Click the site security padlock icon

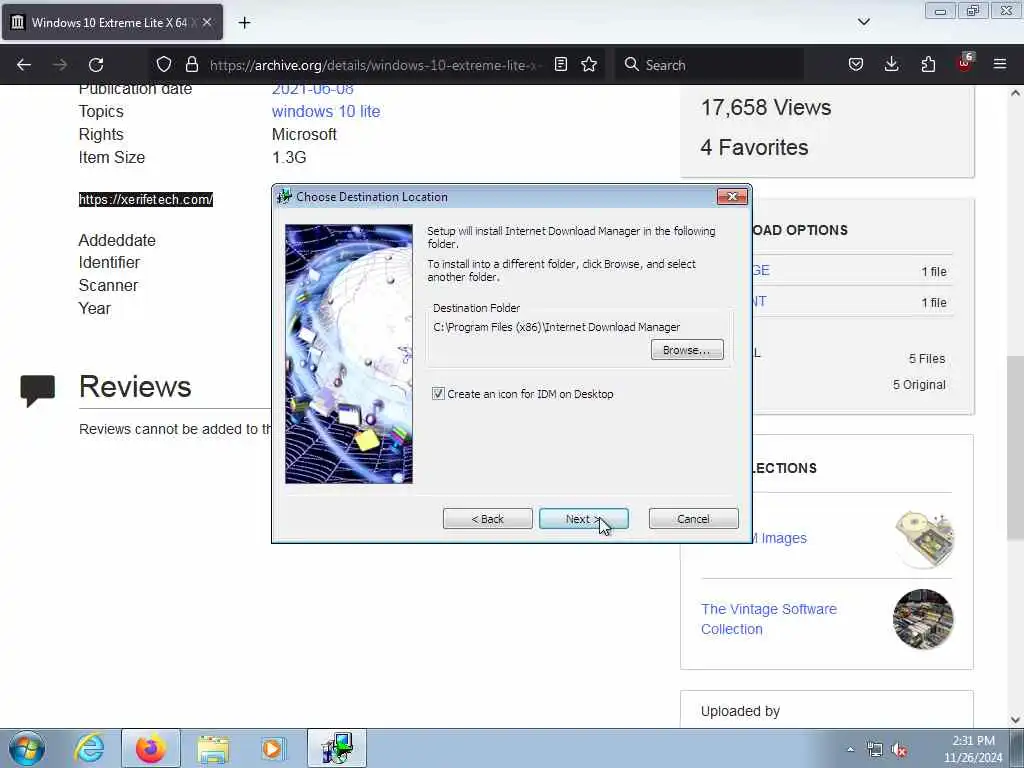[191, 65]
